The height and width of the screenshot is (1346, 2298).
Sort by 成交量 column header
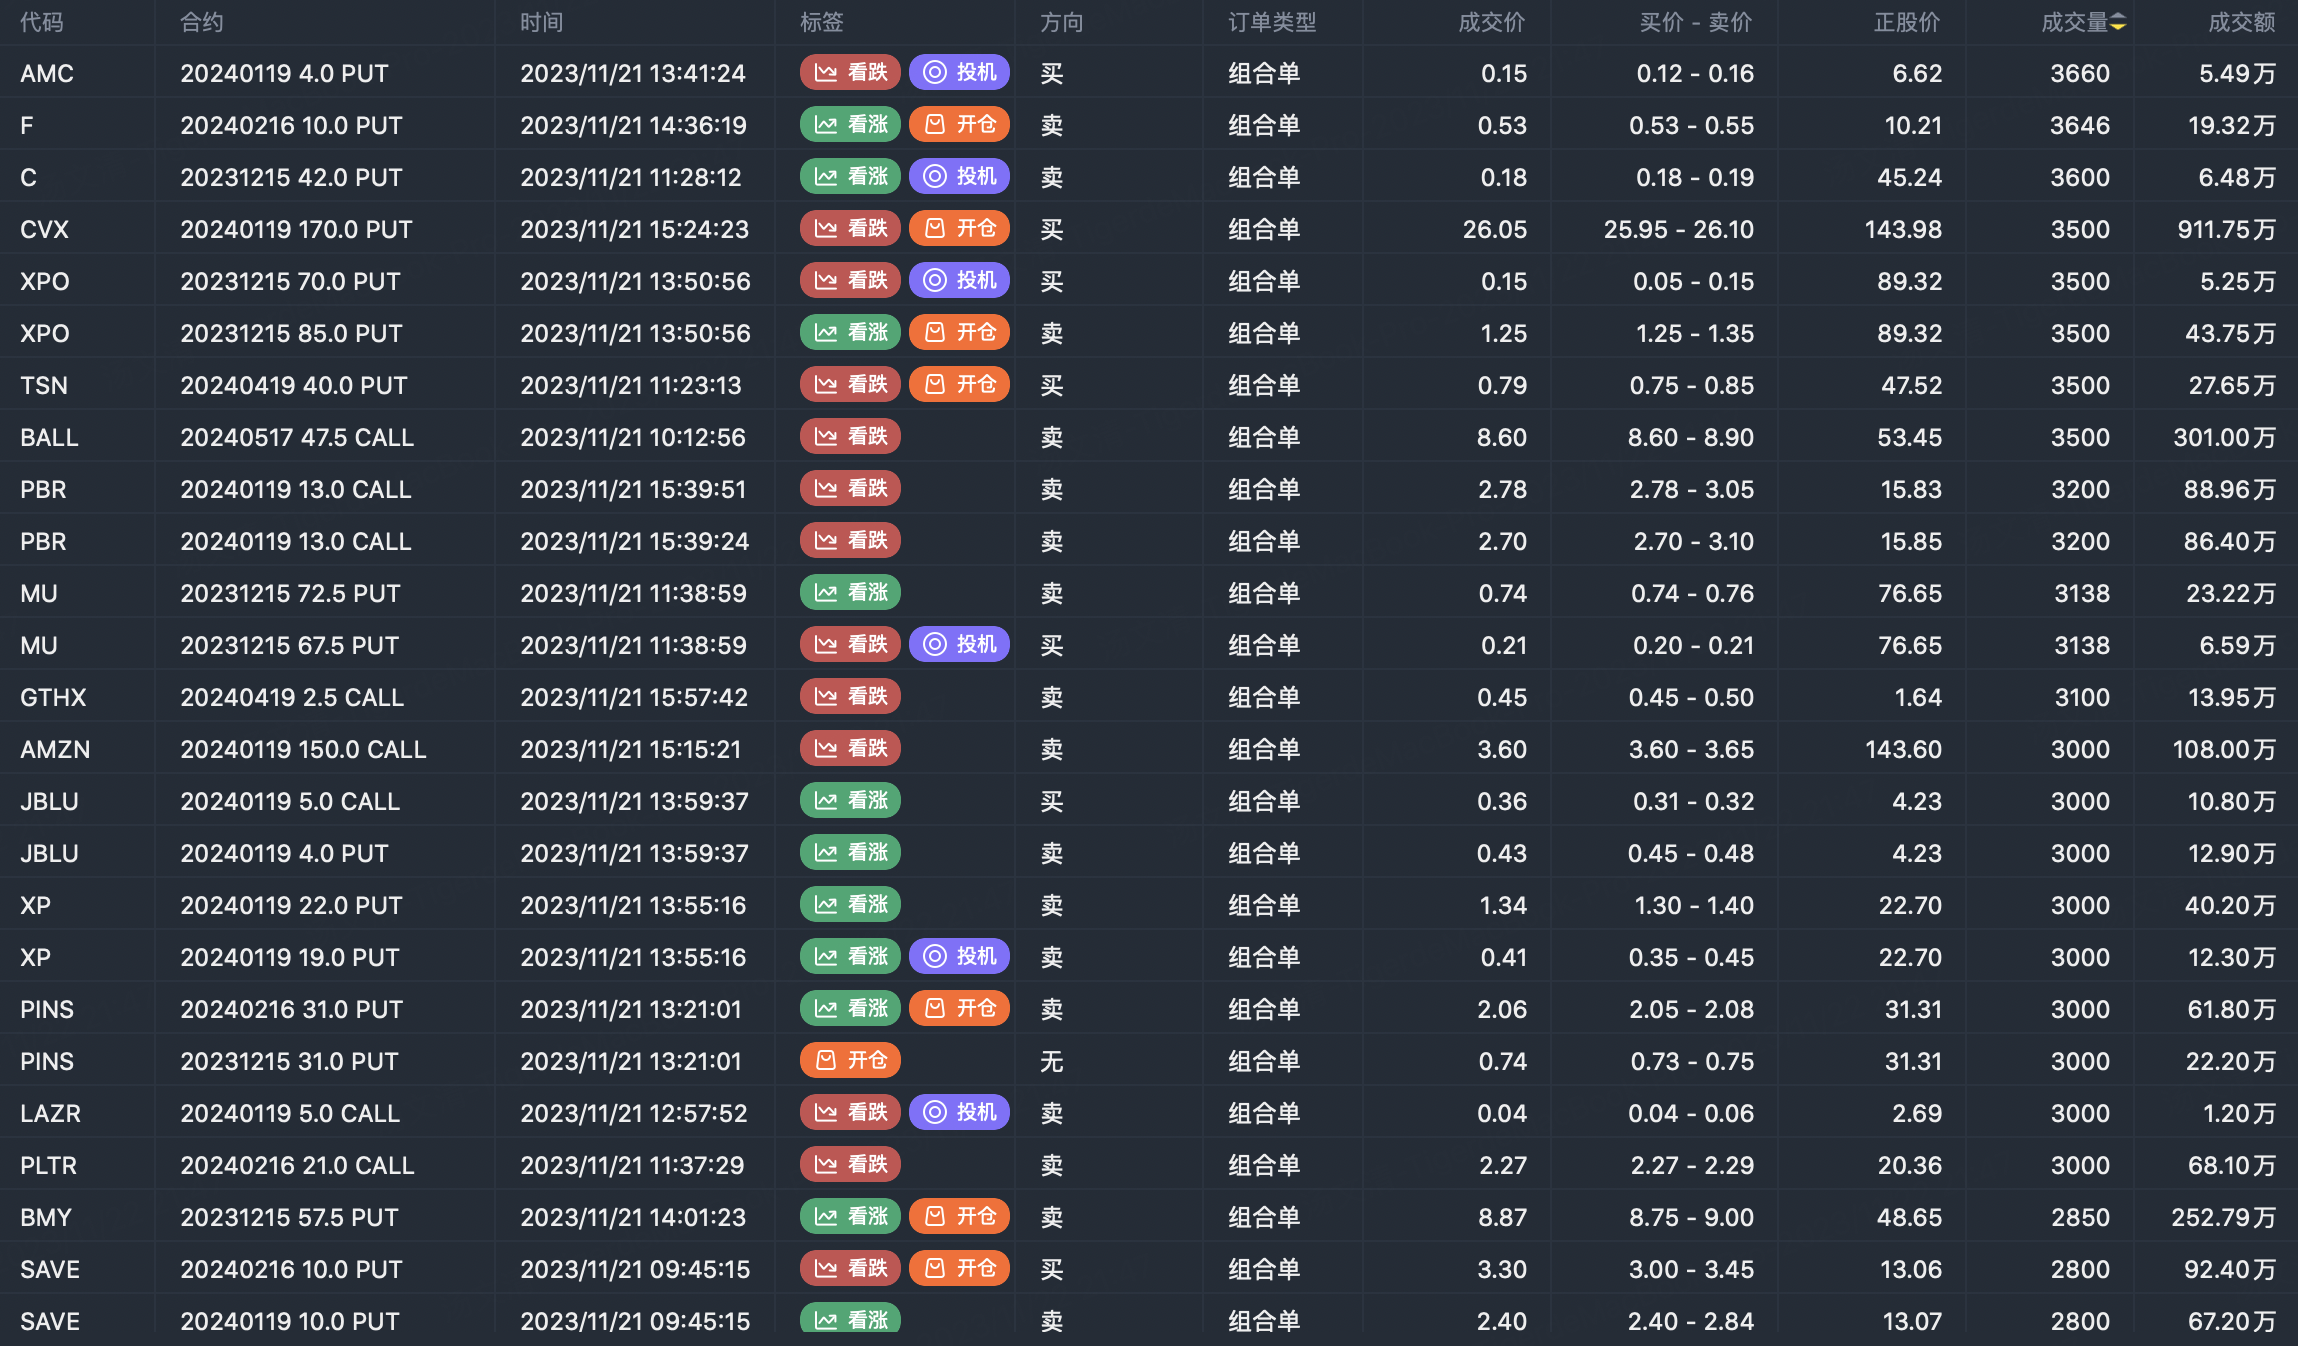click(x=2073, y=22)
